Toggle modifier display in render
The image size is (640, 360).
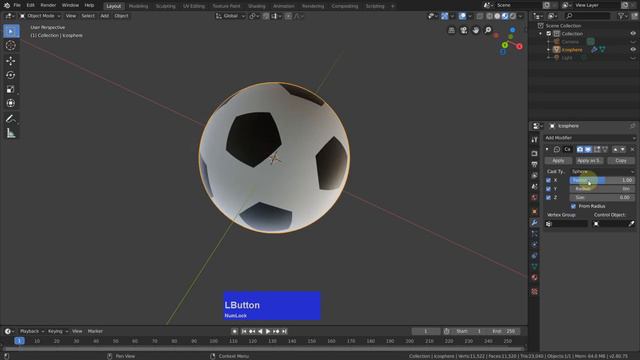point(580,150)
